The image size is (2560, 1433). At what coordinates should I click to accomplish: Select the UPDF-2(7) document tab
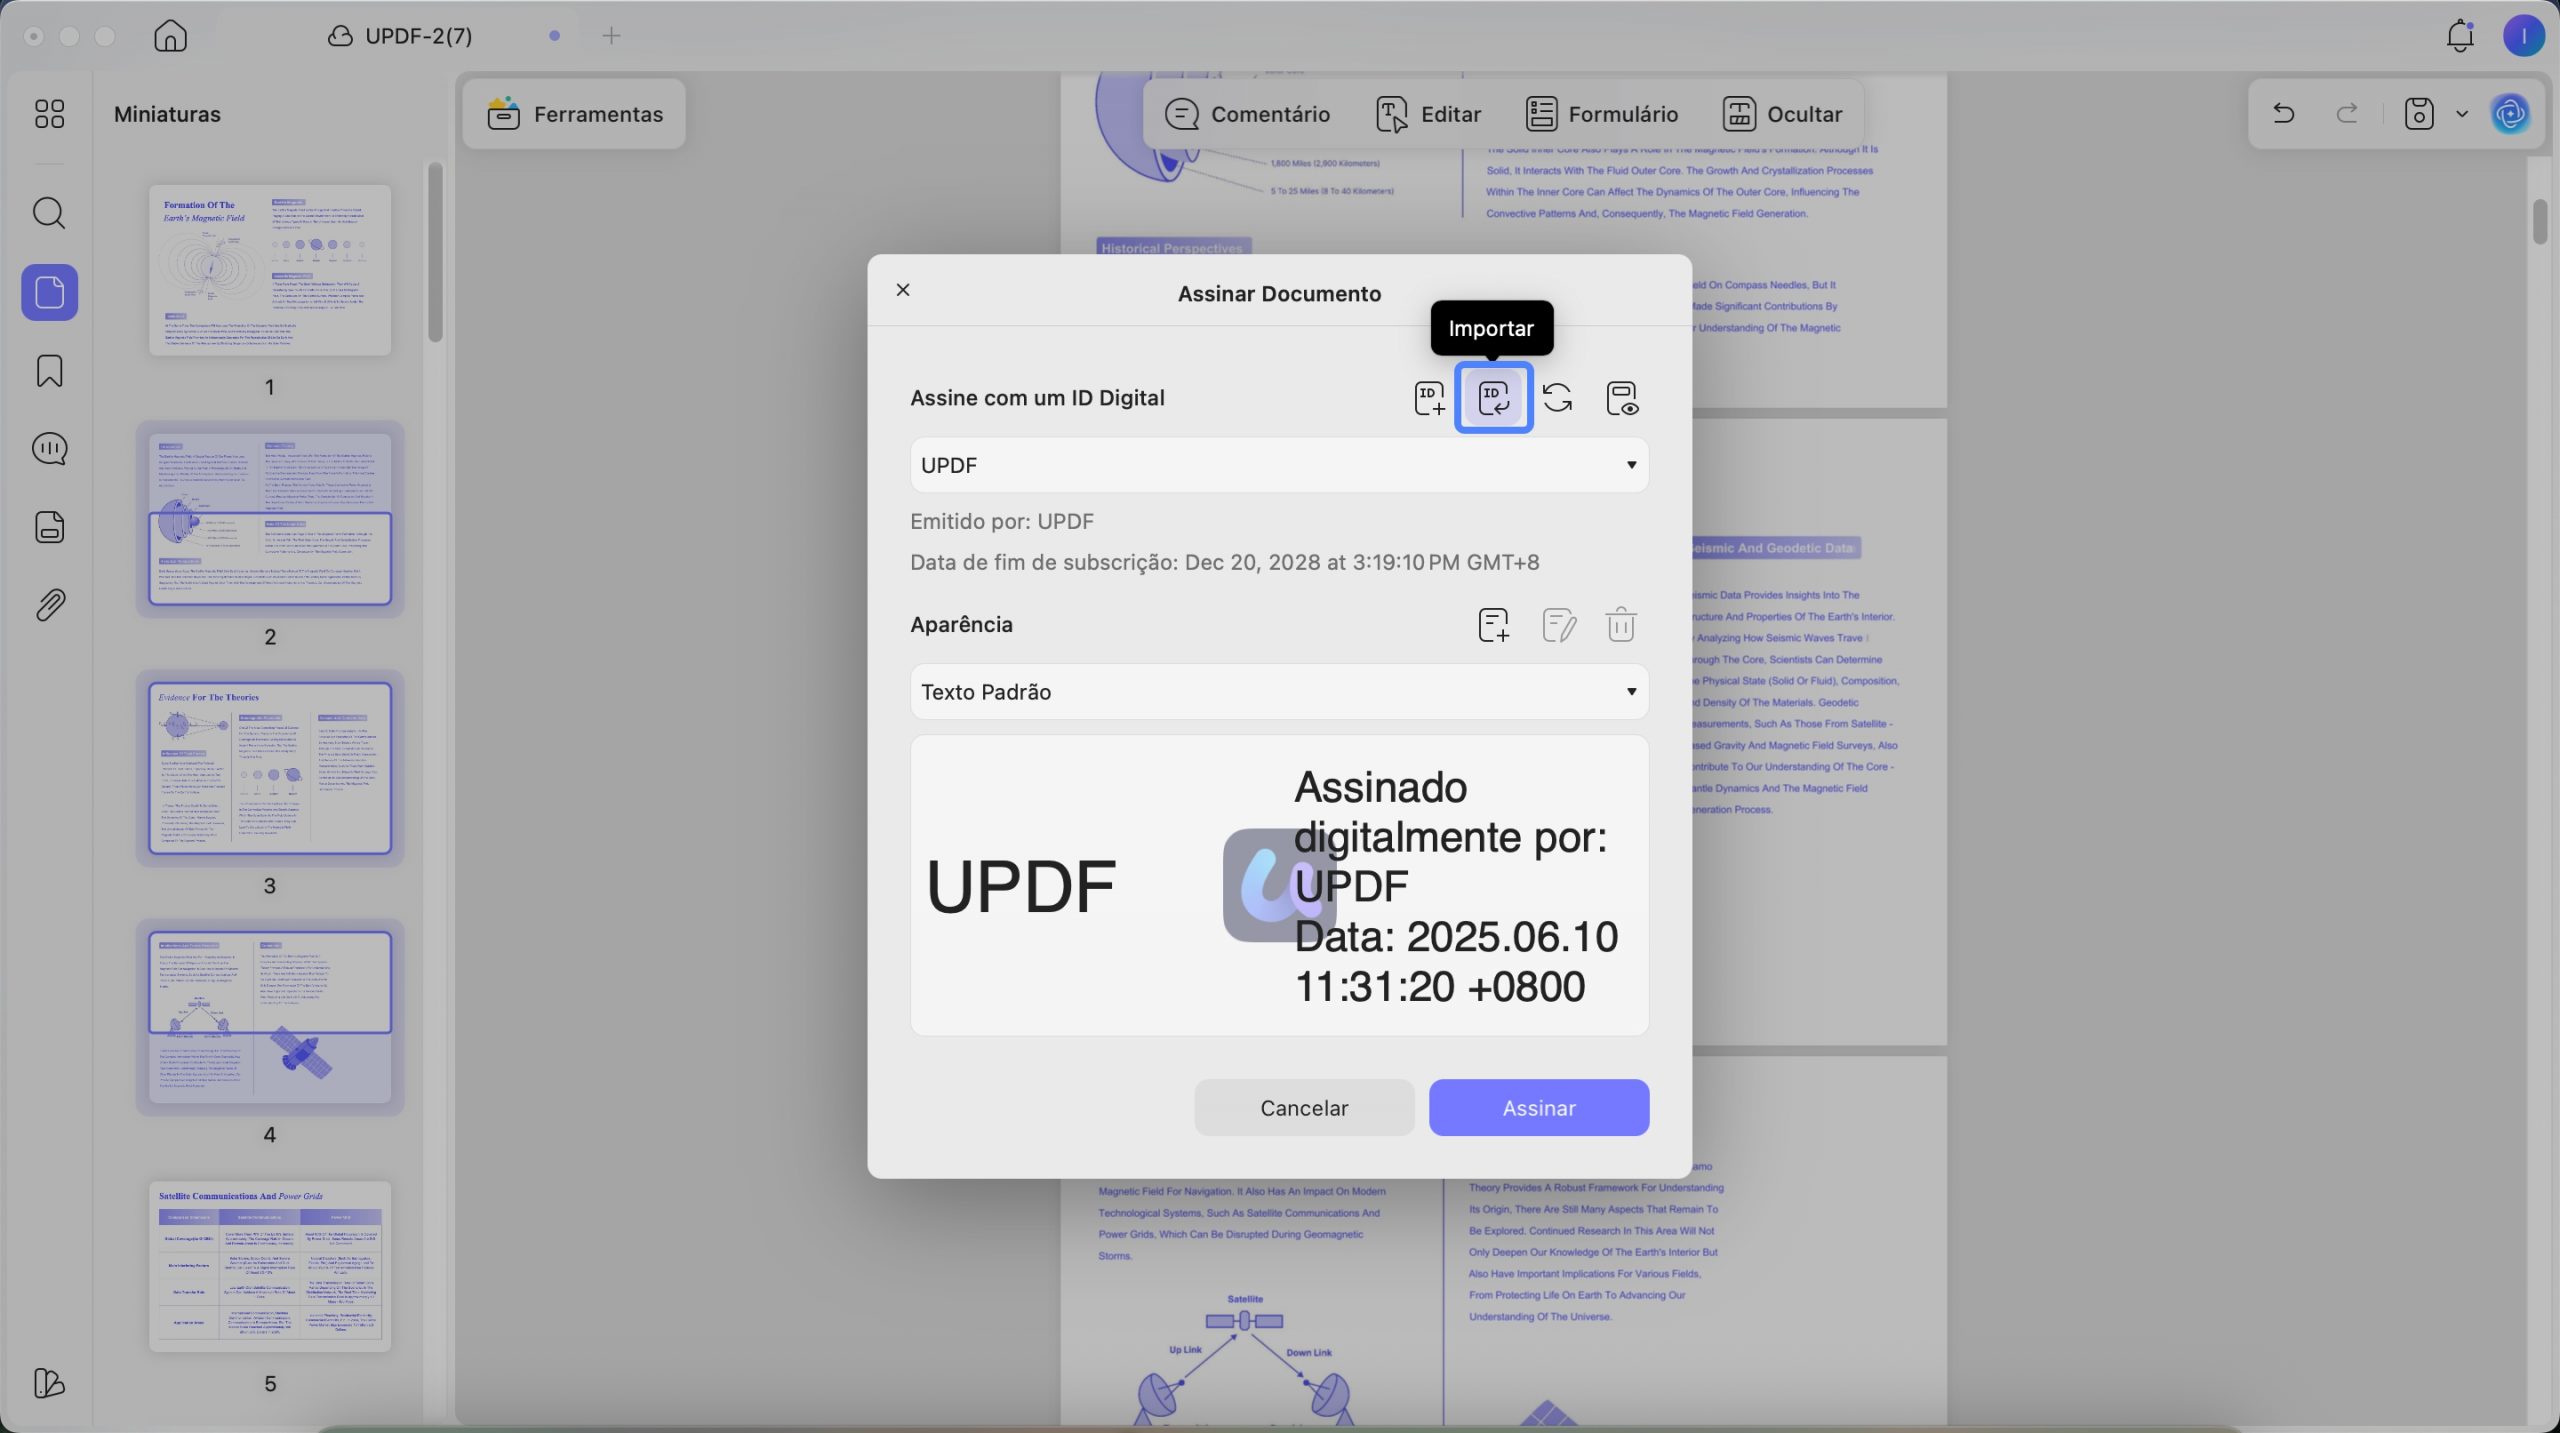click(x=400, y=36)
